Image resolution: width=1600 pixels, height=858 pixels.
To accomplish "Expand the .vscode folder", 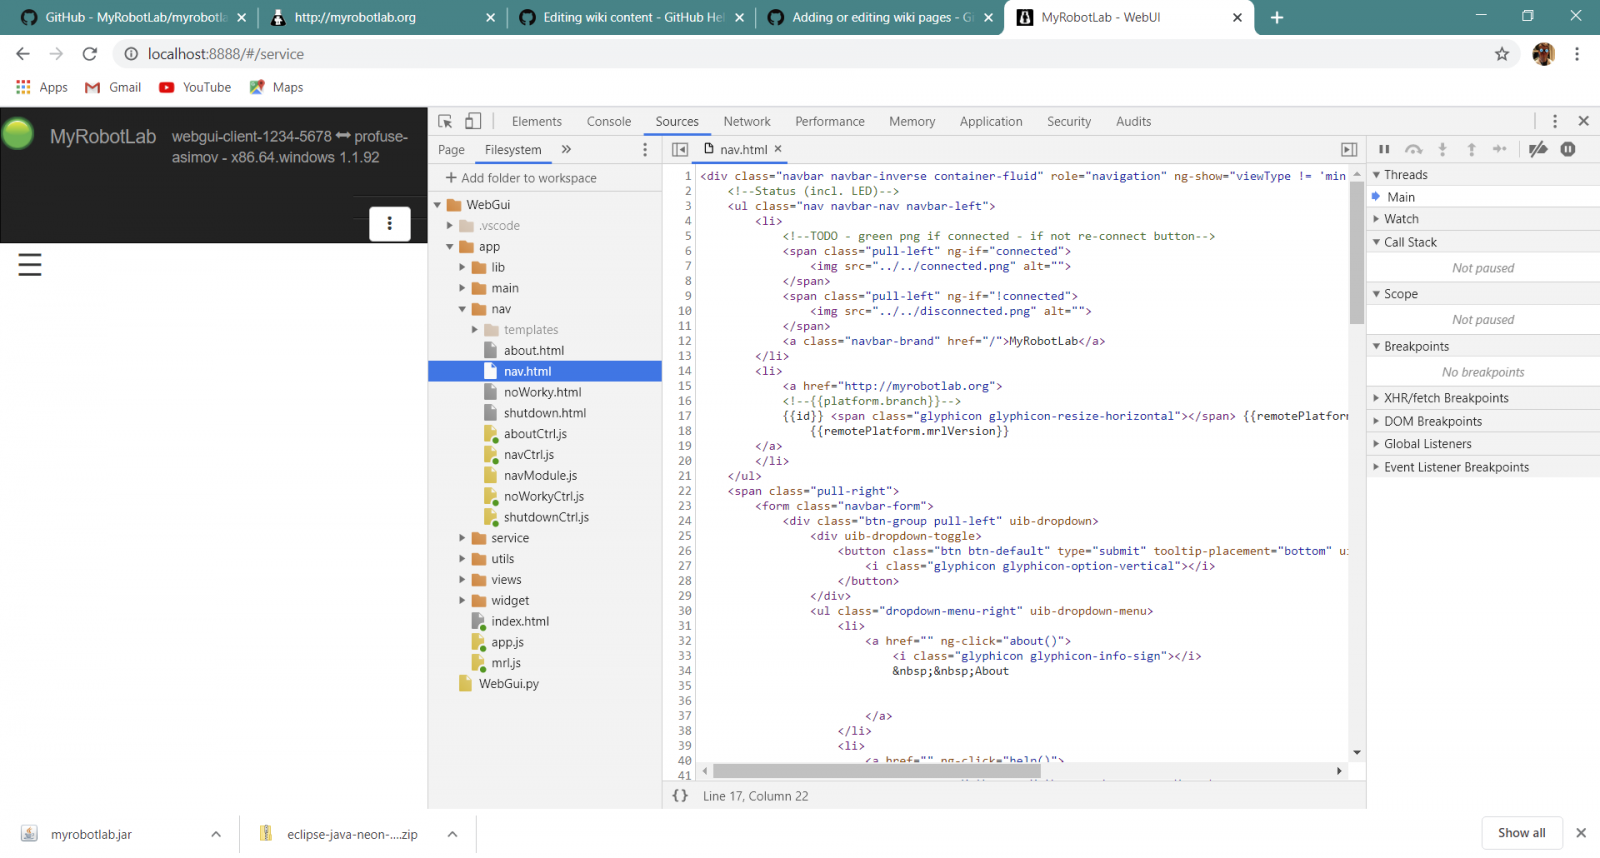I will 450,226.
